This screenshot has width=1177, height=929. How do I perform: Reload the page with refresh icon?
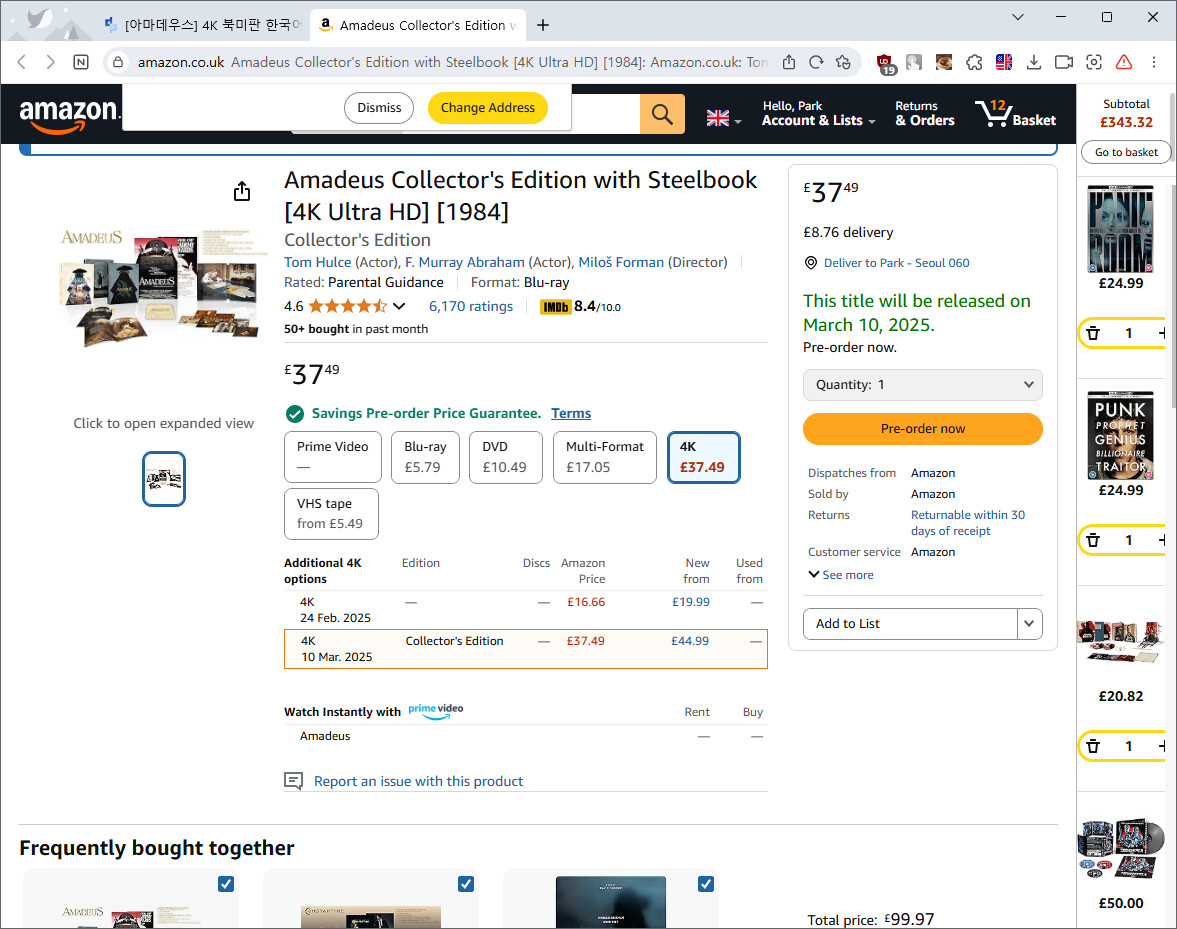tap(817, 62)
